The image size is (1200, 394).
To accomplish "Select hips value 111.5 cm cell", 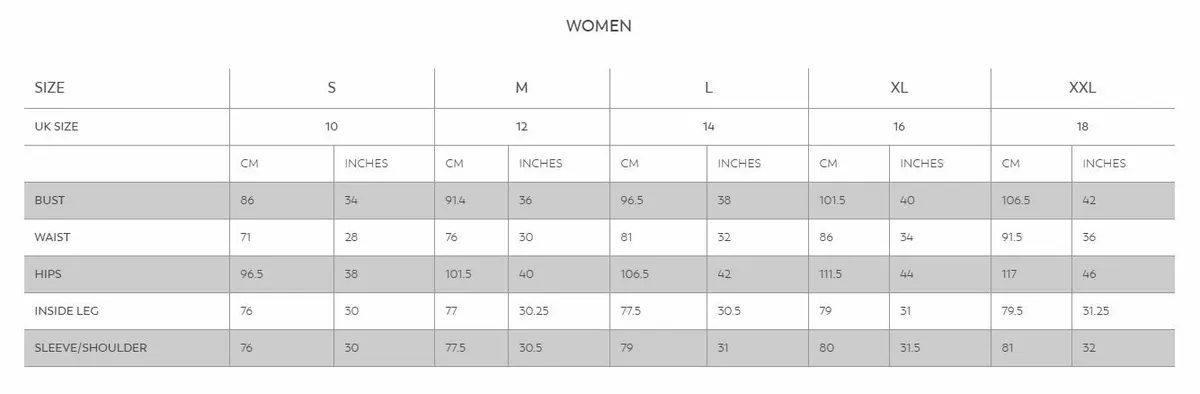I will click(x=849, y=274).
